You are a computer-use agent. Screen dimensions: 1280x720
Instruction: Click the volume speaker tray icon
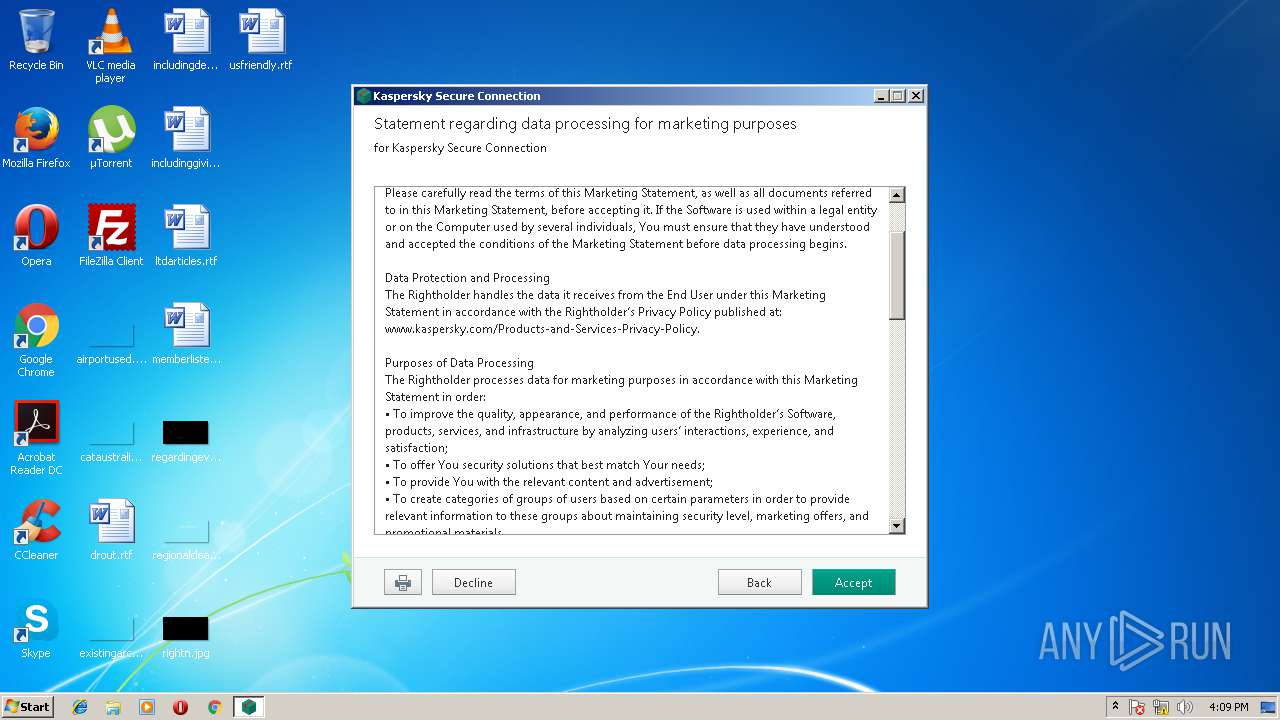point(1185,707)
